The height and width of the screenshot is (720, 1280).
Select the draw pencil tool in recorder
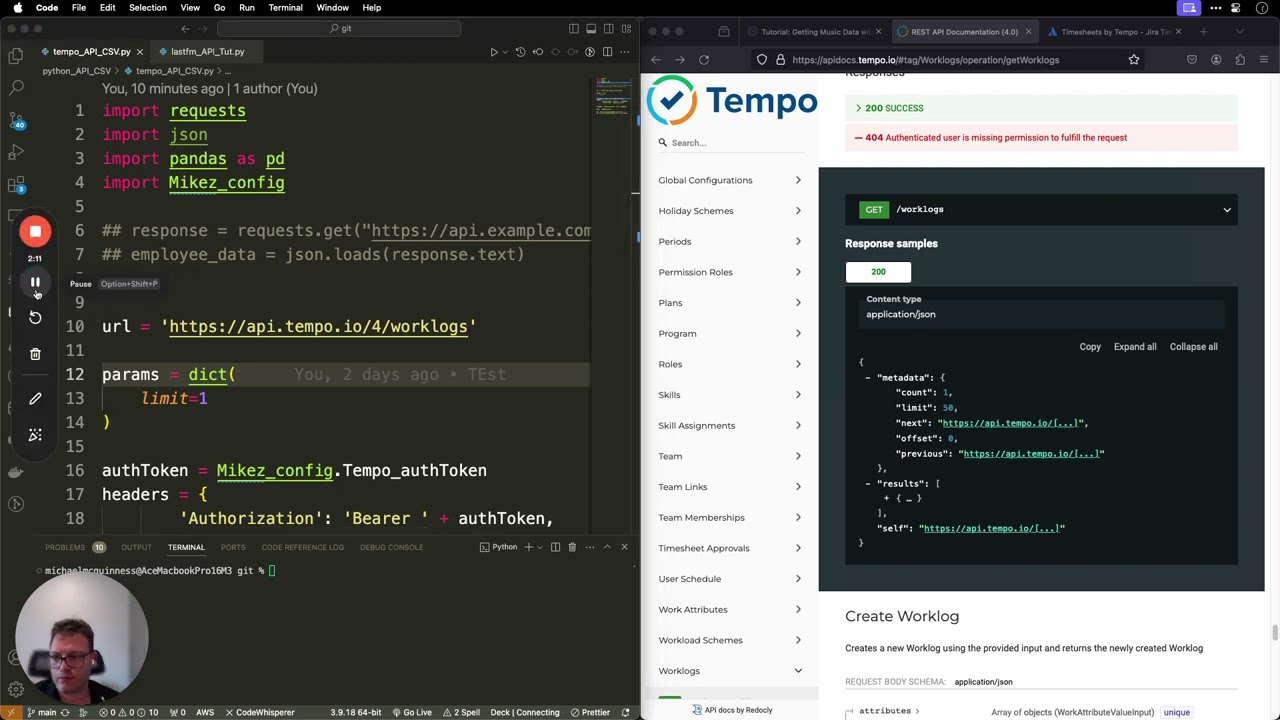[35, 399]
